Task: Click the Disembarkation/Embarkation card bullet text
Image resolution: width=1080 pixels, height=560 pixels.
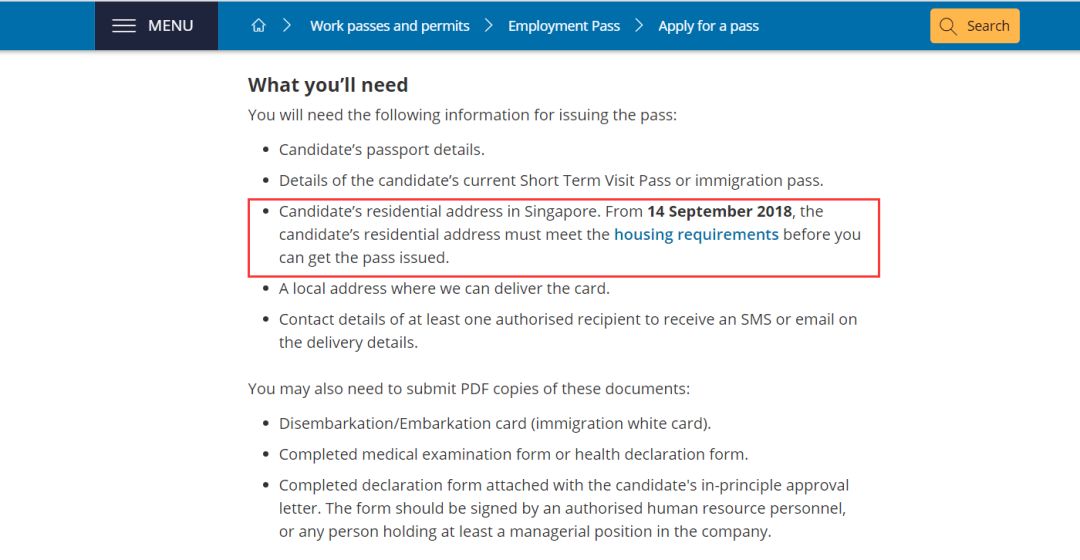Action: coord(495,423)
